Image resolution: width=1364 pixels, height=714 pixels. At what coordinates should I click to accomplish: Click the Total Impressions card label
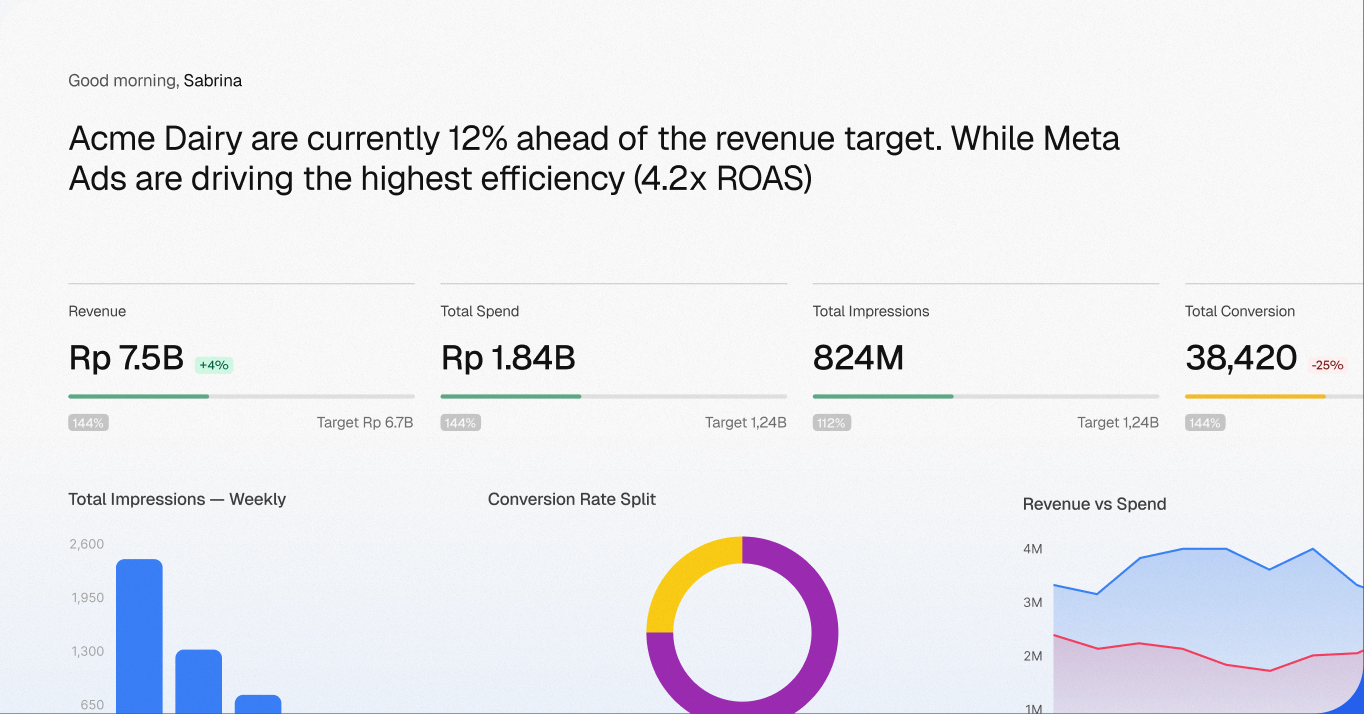click(x=871, y=311)
